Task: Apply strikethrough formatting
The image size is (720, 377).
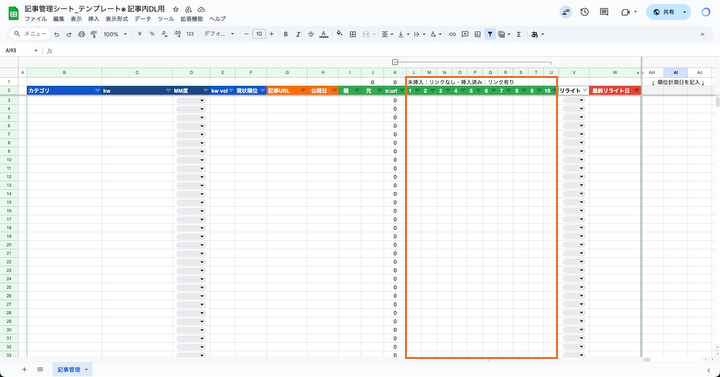Action: click(x=311, y=34)
